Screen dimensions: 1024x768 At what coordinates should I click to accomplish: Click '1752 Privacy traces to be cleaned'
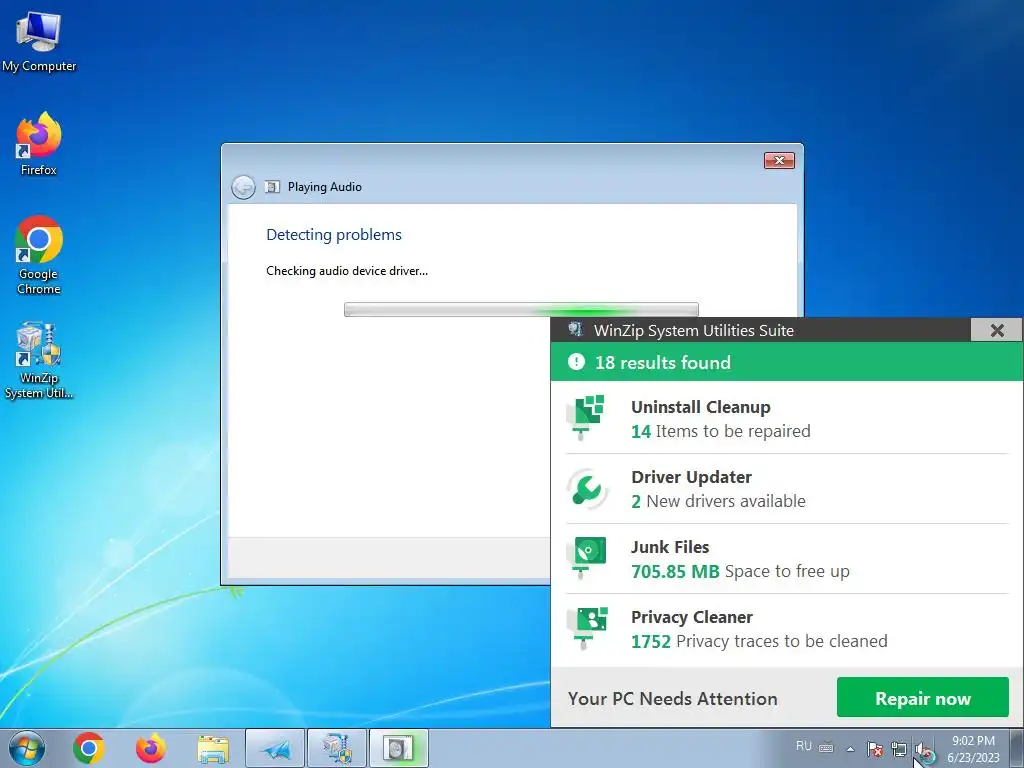(759, 641)
